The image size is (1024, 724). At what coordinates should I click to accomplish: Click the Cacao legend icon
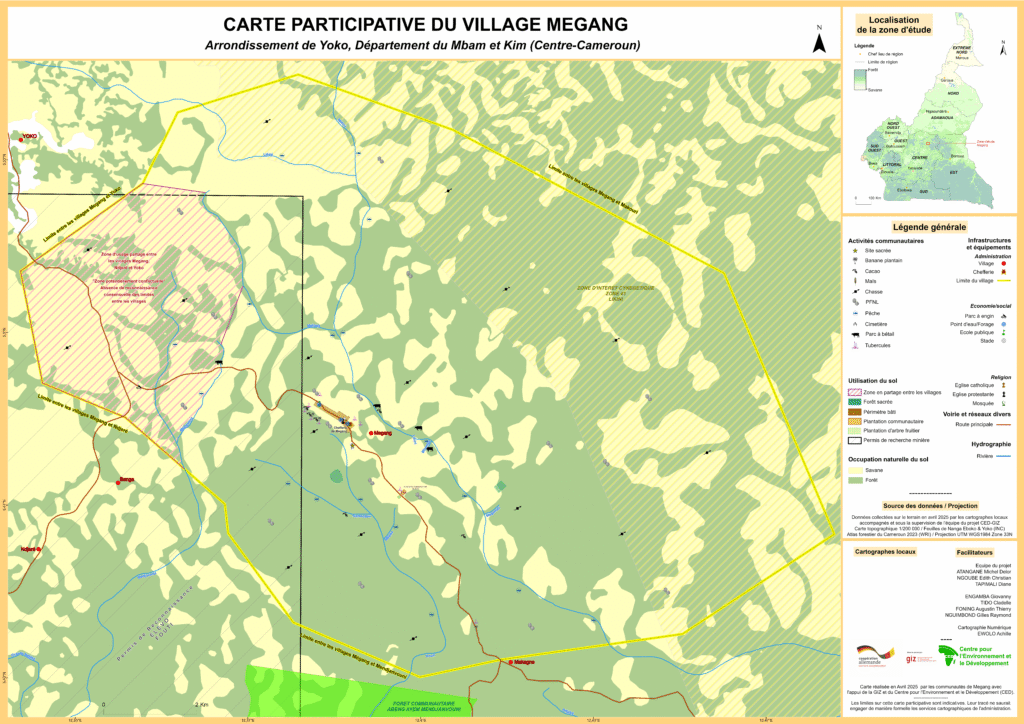(855, 270)
